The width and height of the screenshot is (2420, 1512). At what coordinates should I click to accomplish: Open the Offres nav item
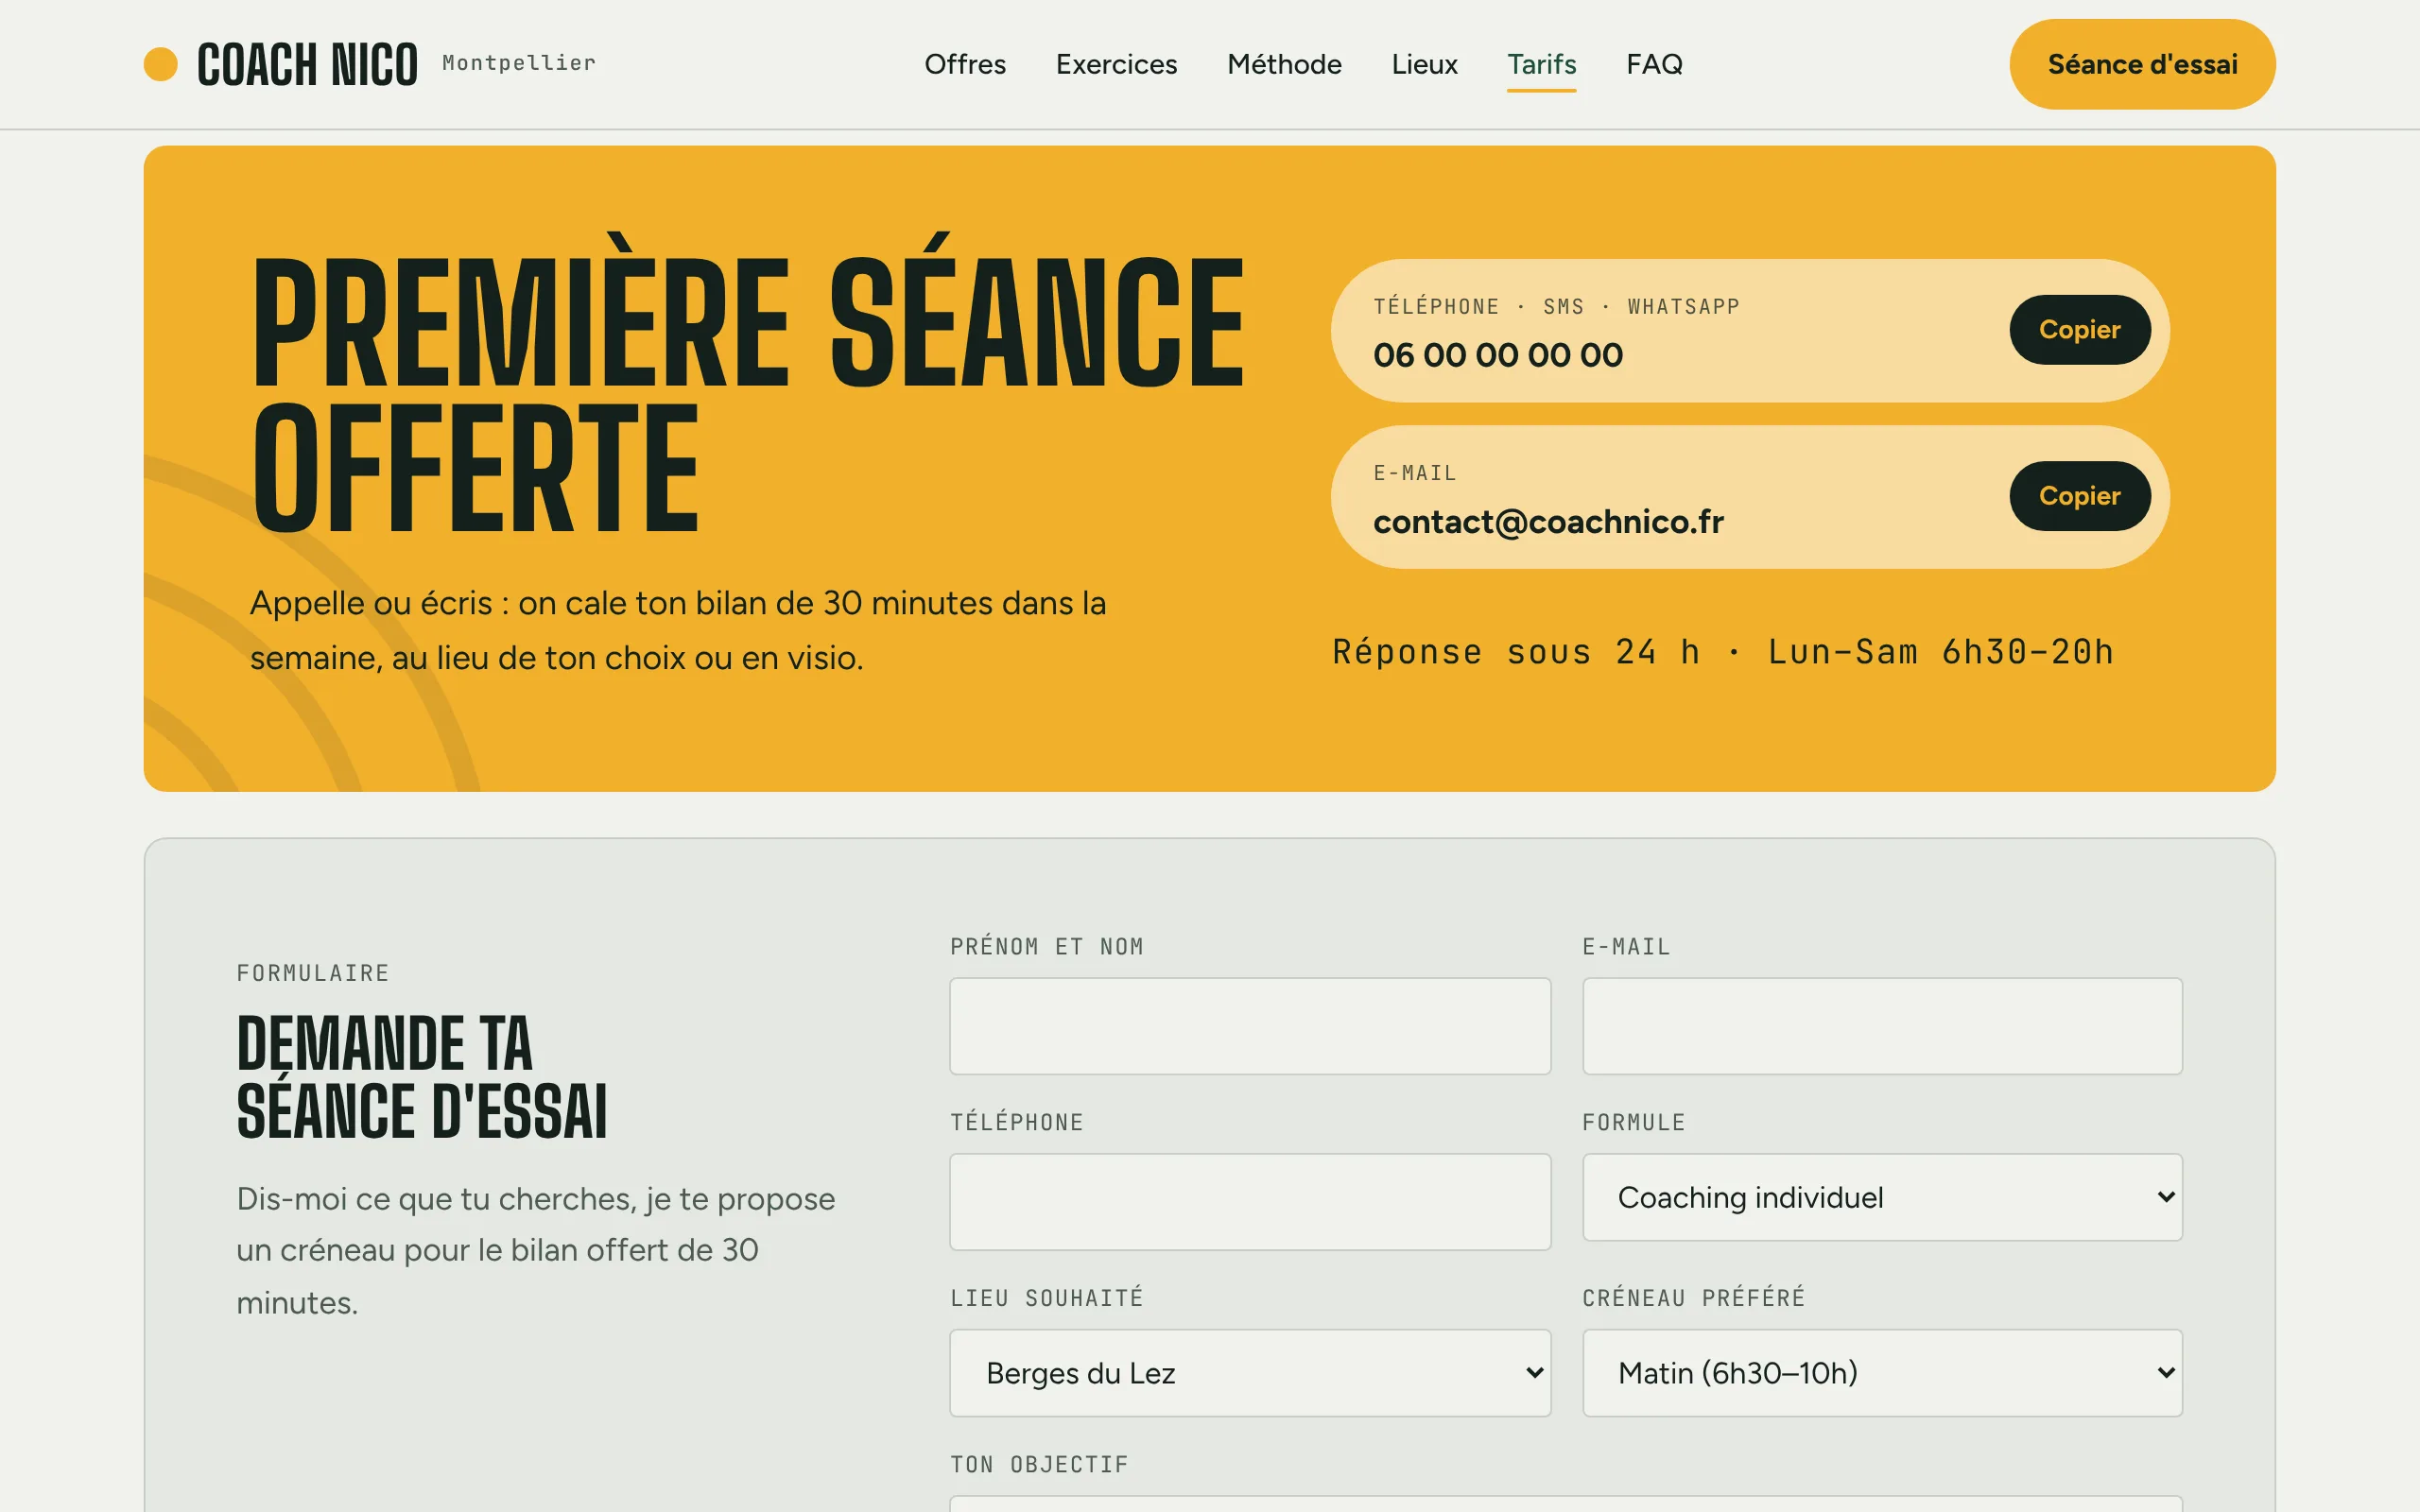965,64
